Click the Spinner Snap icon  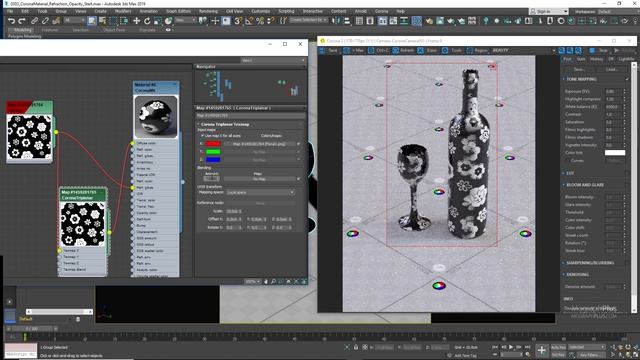(271, 21)
